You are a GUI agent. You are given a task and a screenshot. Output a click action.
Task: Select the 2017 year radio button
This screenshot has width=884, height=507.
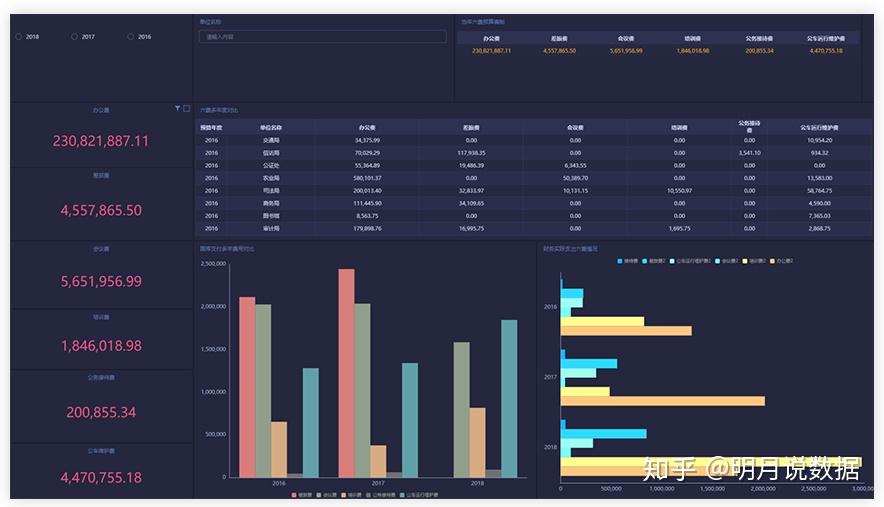(75, 37)
